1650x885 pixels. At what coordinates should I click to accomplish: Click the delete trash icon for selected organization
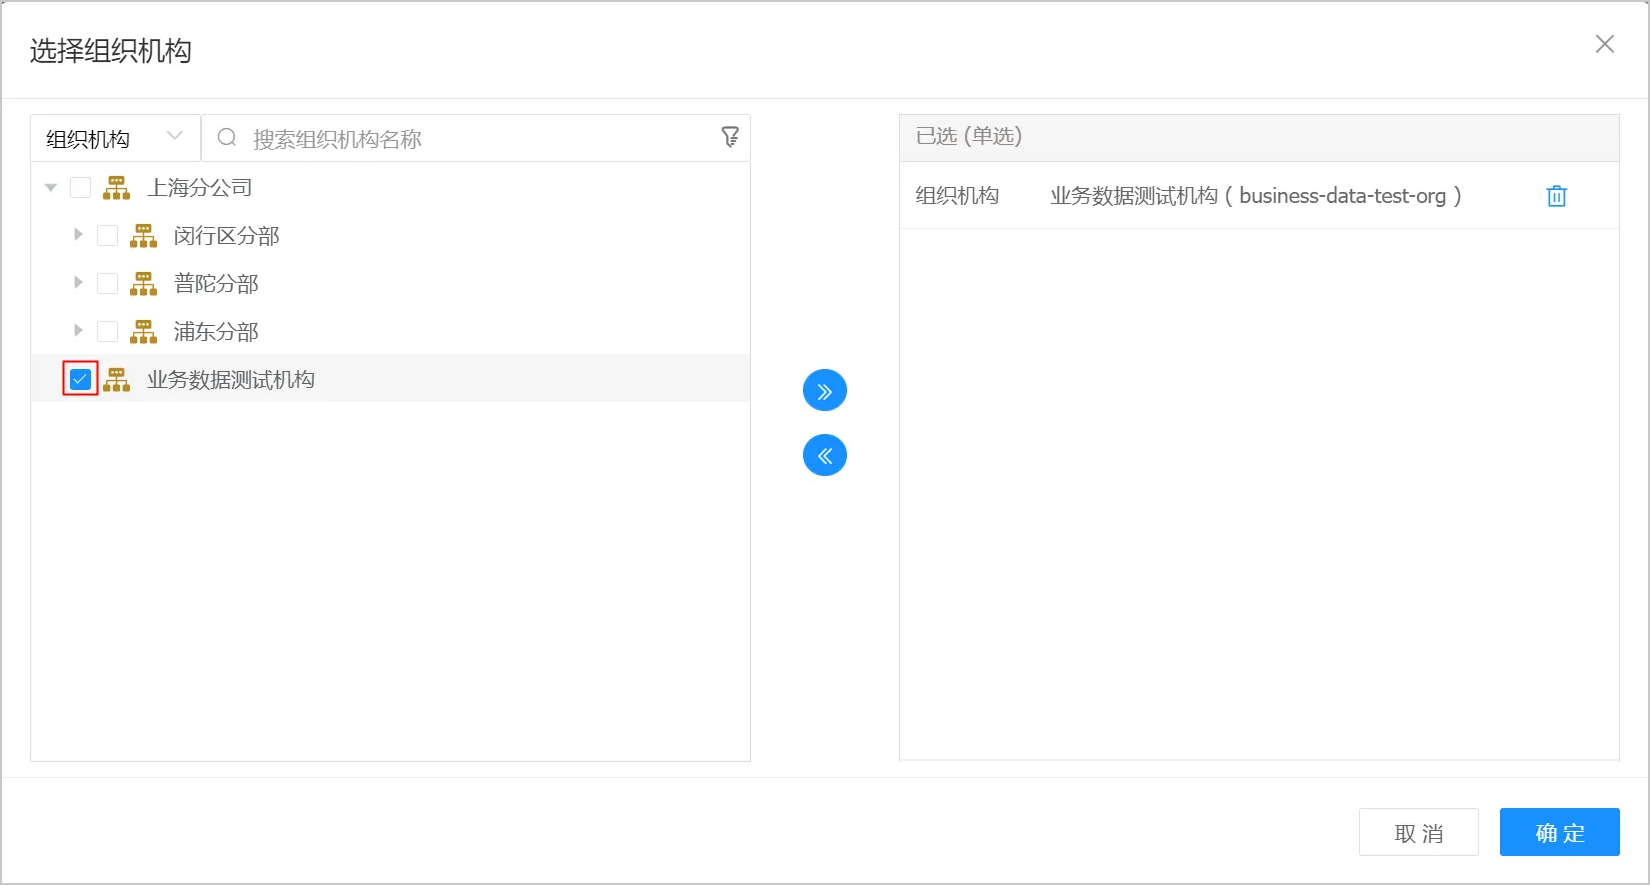tap(1556, 196)
